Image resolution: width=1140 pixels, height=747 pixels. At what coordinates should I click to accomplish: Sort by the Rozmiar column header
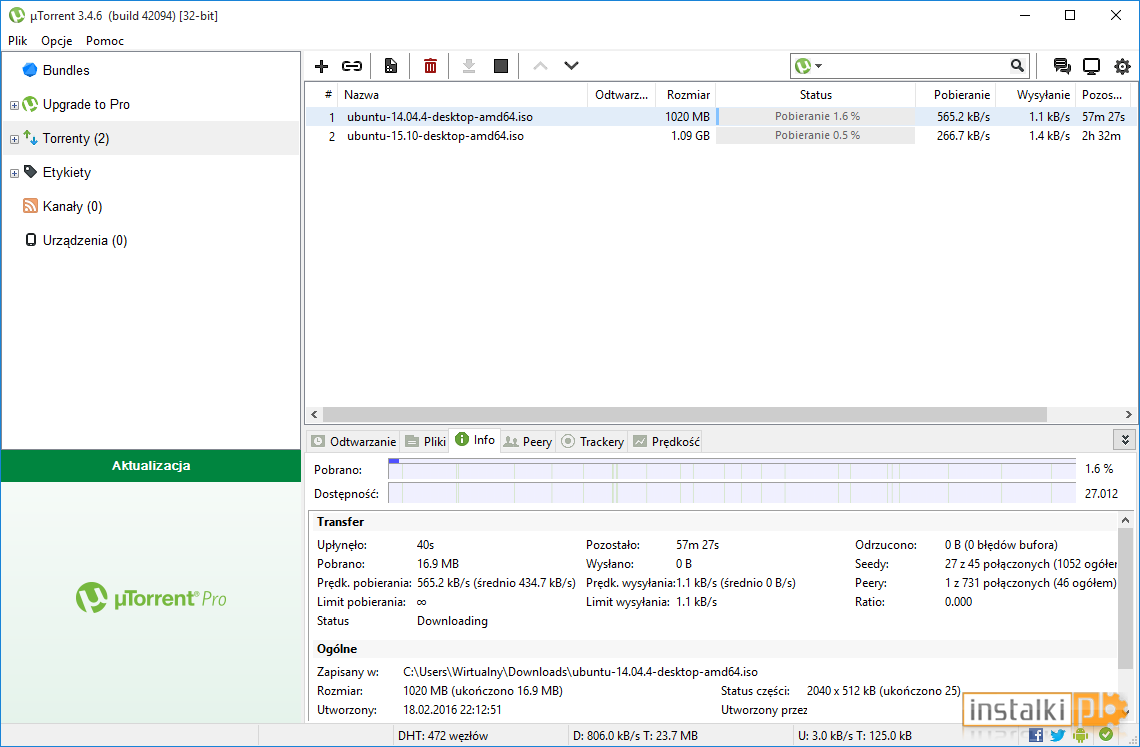(686, 95)
